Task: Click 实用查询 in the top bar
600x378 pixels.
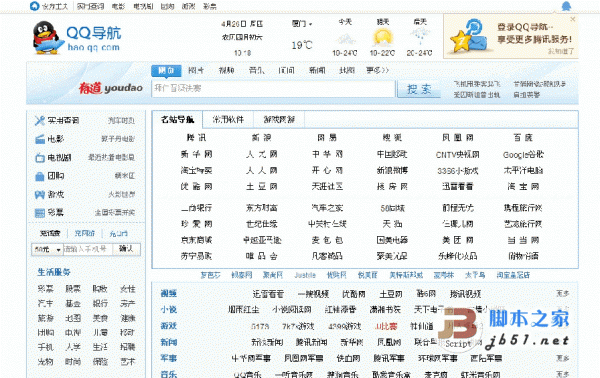Action: tap(90, 6)
